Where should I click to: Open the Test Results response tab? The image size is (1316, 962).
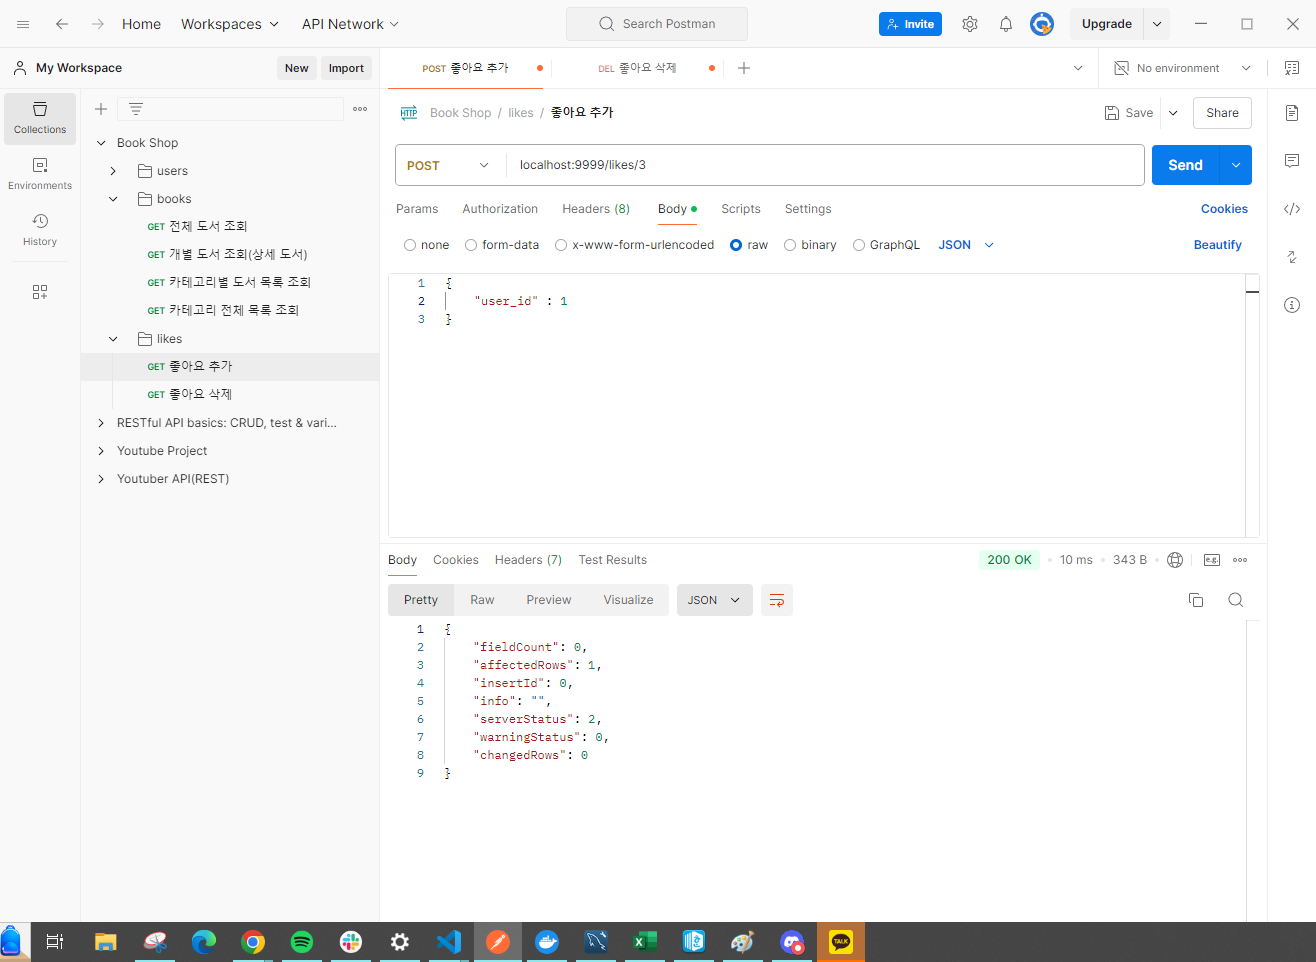click(612, 560)
